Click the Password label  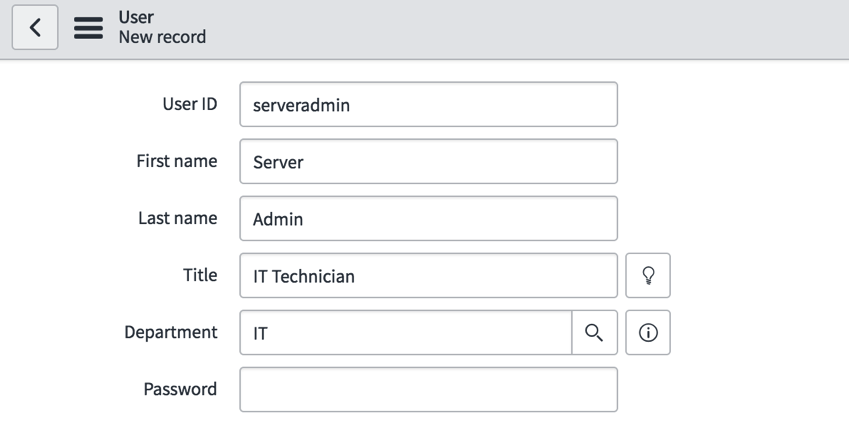tap(180, 389)
